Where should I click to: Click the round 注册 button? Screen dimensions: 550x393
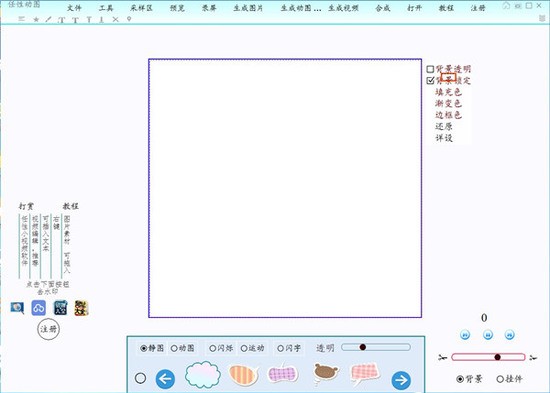coord(48,329)
